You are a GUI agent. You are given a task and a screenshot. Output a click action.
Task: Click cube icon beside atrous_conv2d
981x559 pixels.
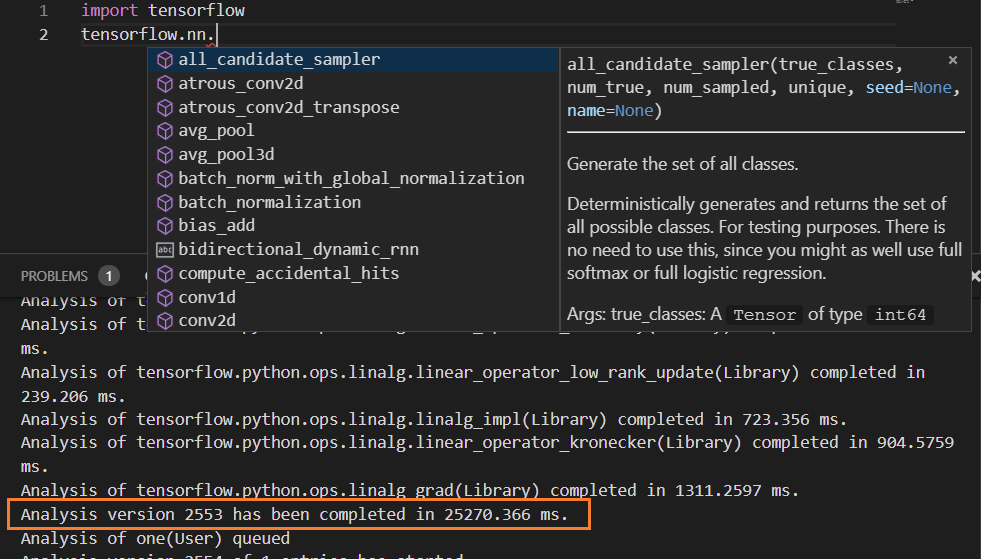[165, 83]
